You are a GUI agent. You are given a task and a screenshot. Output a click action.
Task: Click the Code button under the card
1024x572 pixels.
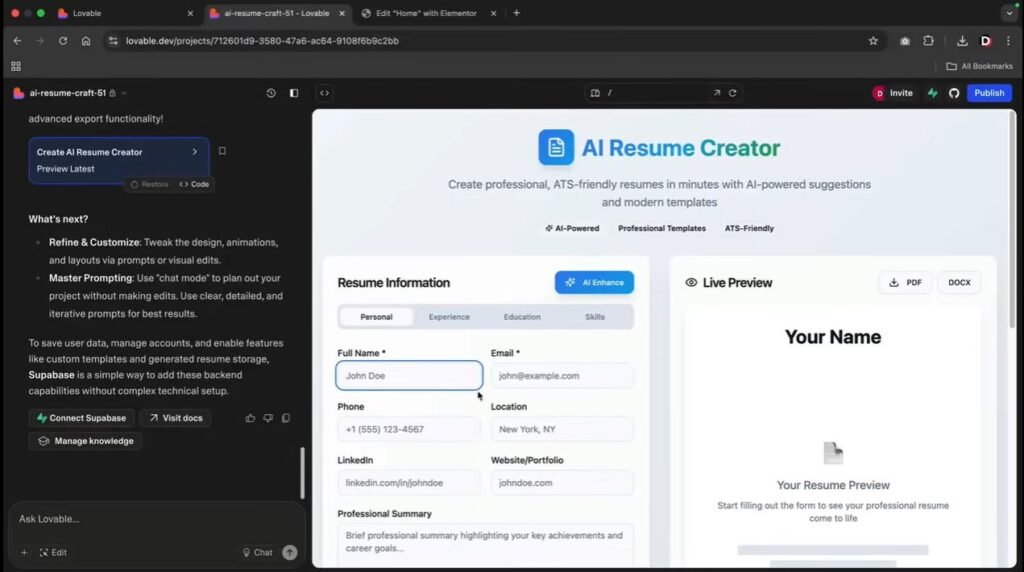(194, 184)
